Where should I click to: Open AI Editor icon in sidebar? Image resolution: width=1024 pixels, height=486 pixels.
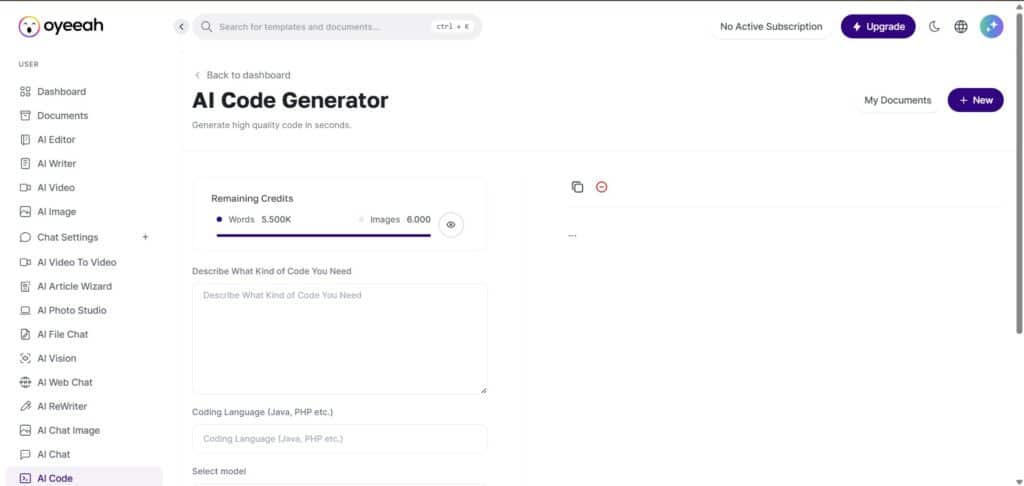click(x=25, y=140)
